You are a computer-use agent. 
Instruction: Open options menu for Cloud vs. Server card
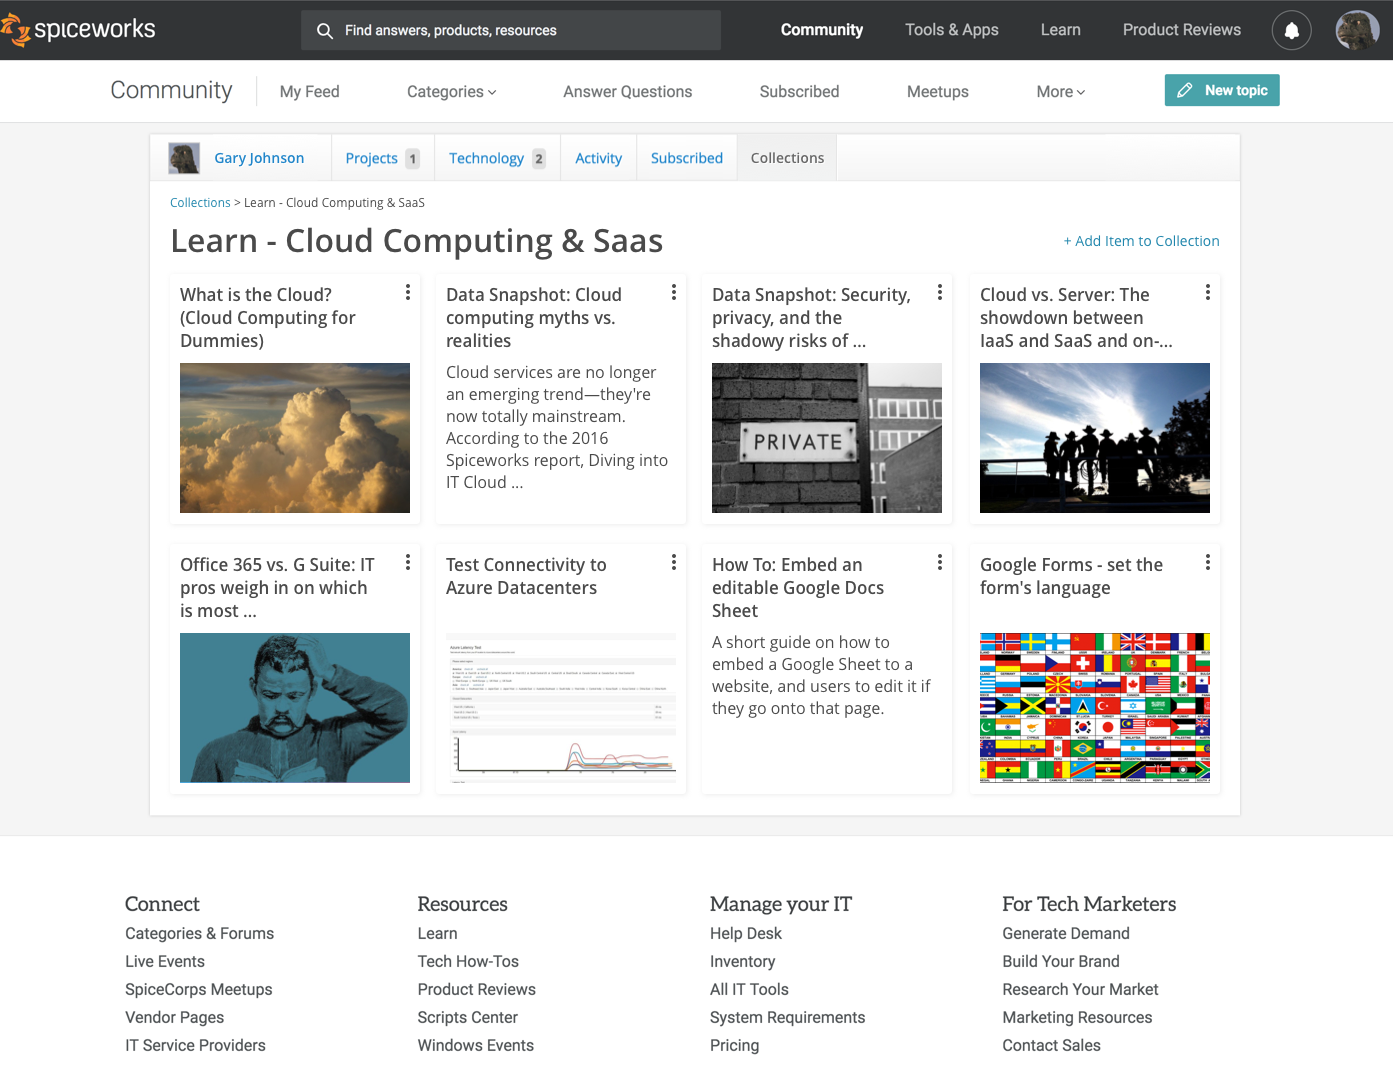[1208, 292]
